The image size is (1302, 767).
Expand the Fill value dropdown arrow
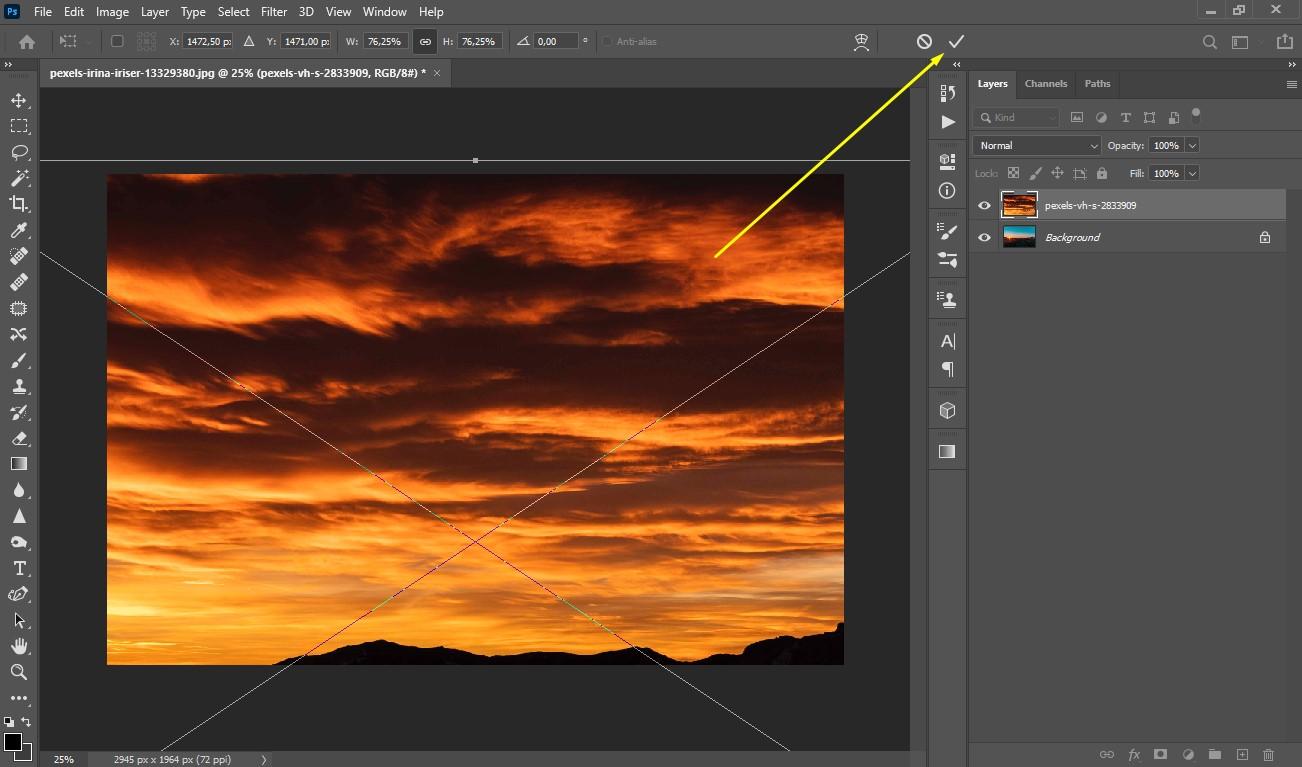pyautogui.click(x=1191, y=173)
